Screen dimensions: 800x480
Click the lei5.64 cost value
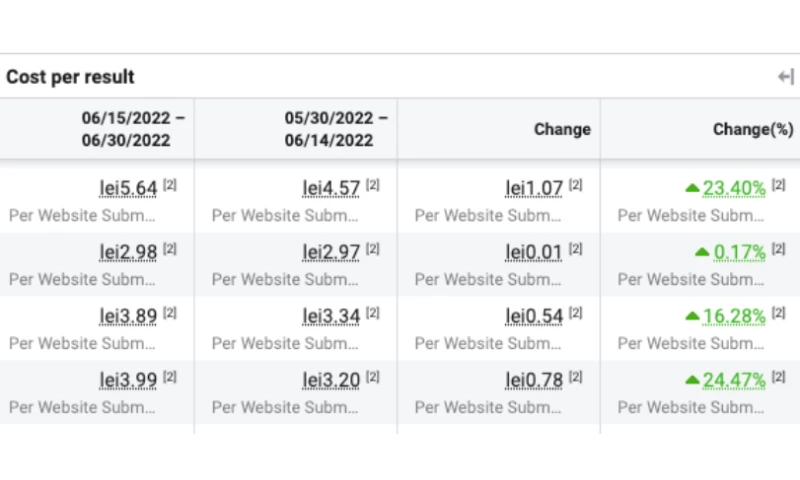(x=128, y=188)
